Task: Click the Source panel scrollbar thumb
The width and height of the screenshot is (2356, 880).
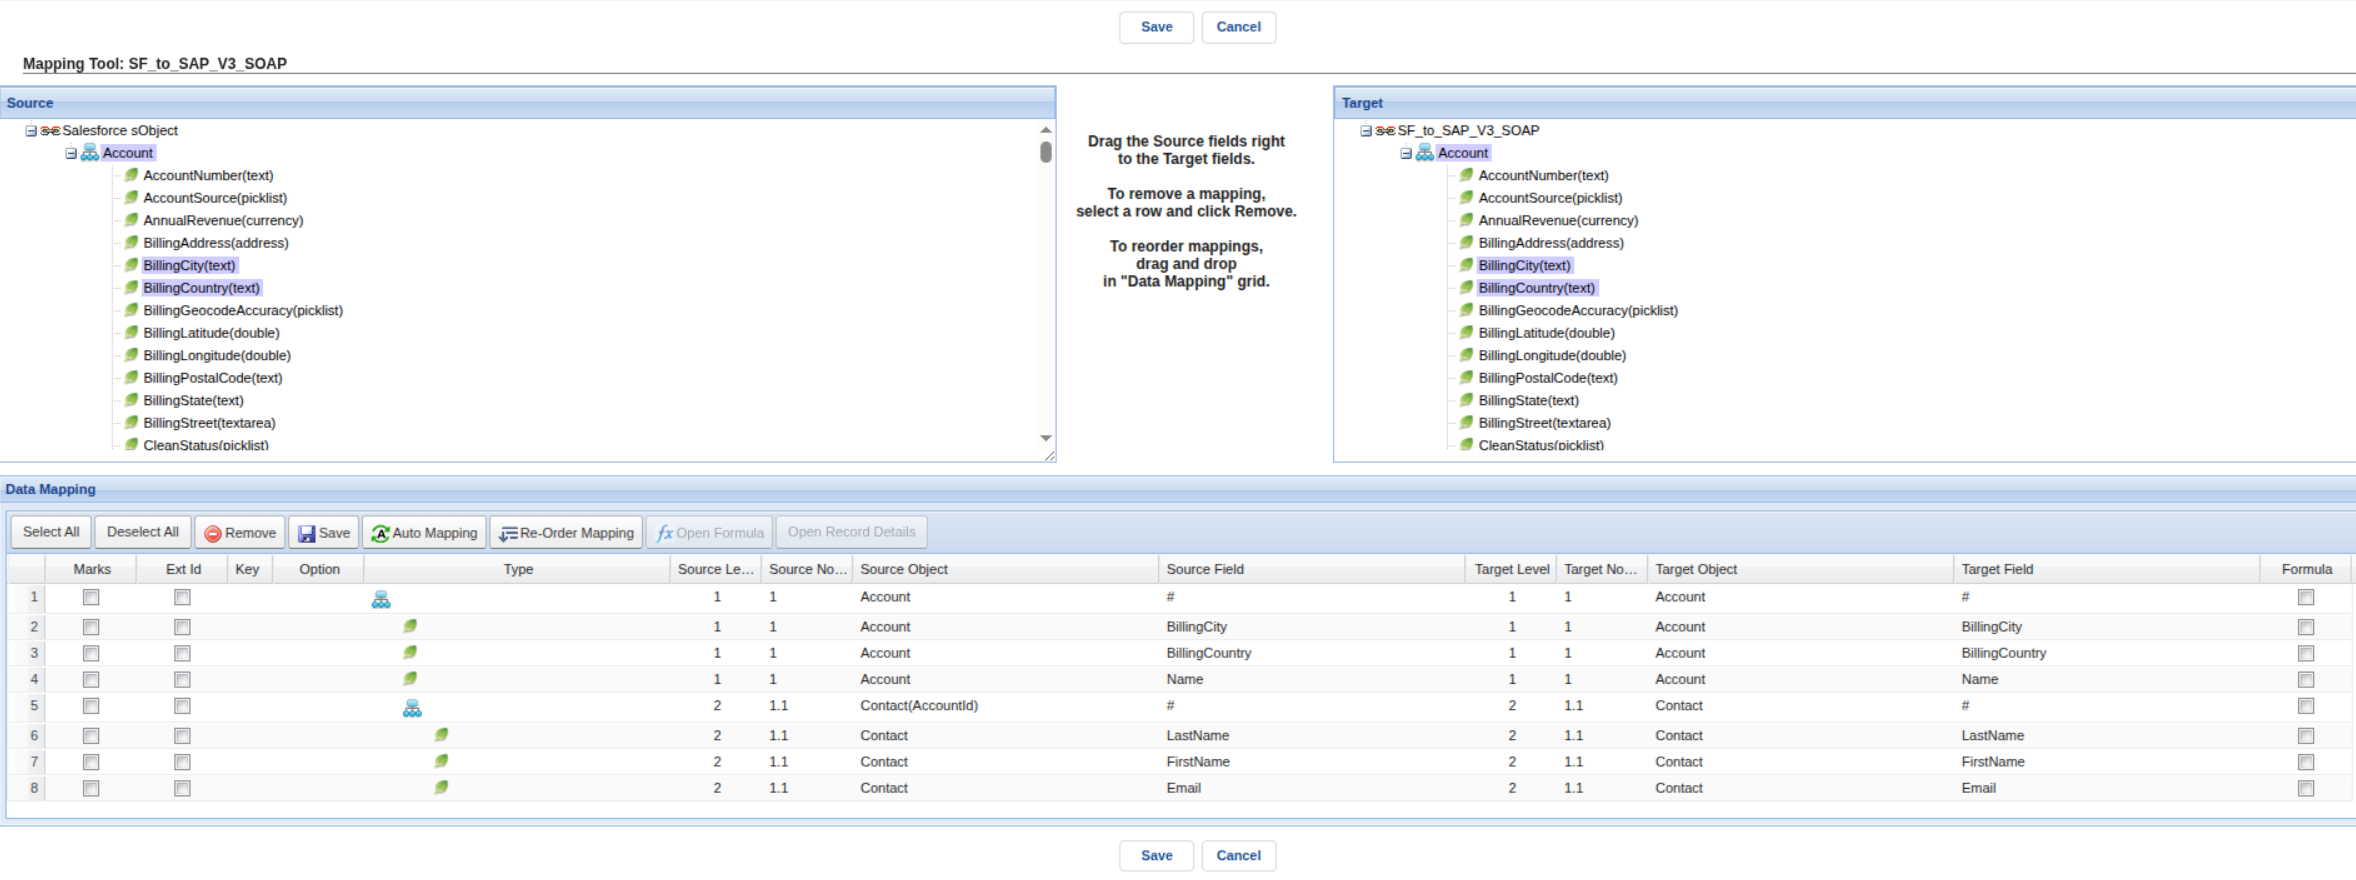Action: (1046, 152)
